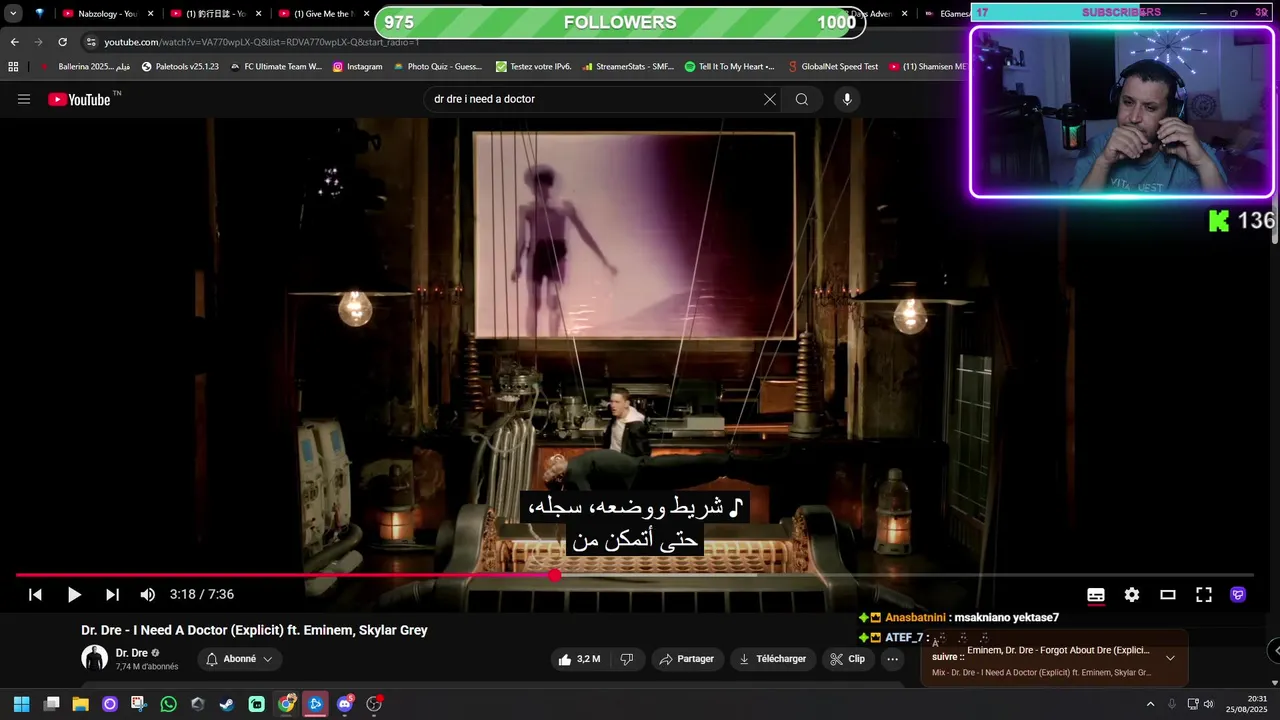Open the Ballerina 2025 bookmark

[84, 67]
